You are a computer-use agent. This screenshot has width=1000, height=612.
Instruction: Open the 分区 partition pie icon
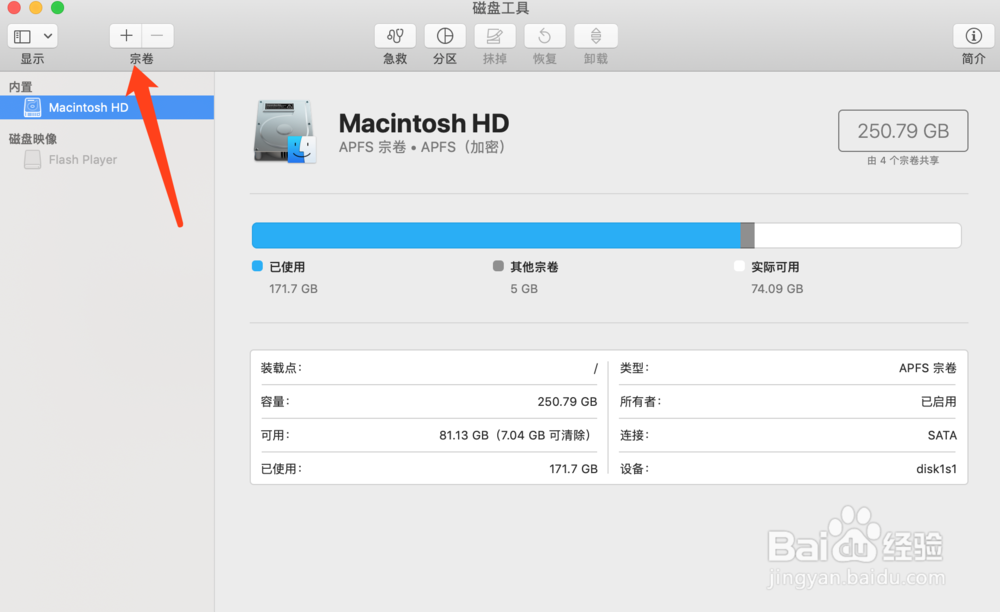pos(445,36)
